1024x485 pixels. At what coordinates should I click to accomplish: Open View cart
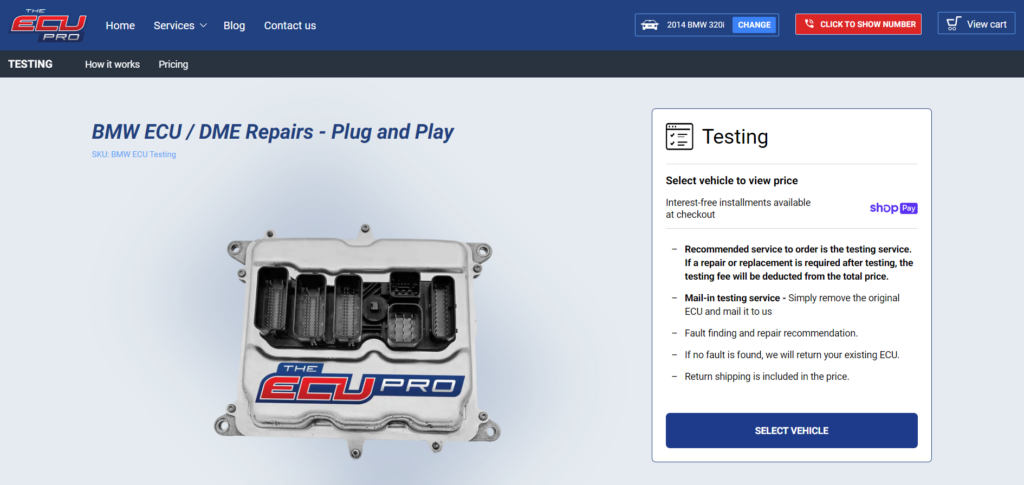tap(976, 23)
